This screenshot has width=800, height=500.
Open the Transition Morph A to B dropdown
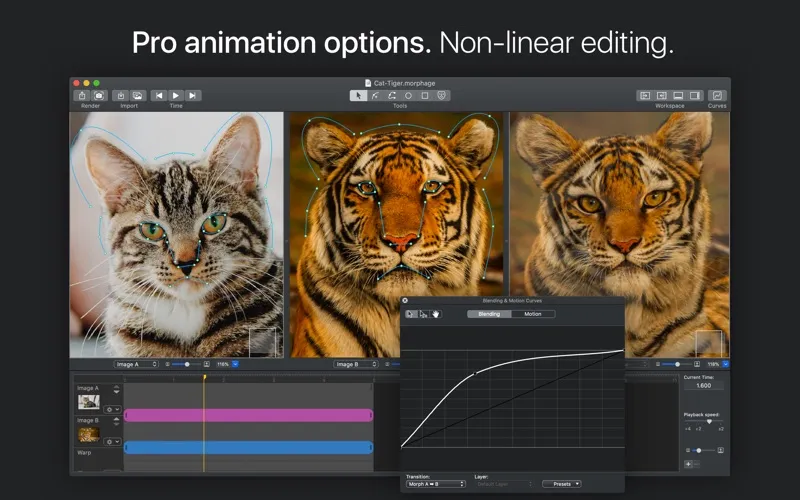[x=436, y=484]
